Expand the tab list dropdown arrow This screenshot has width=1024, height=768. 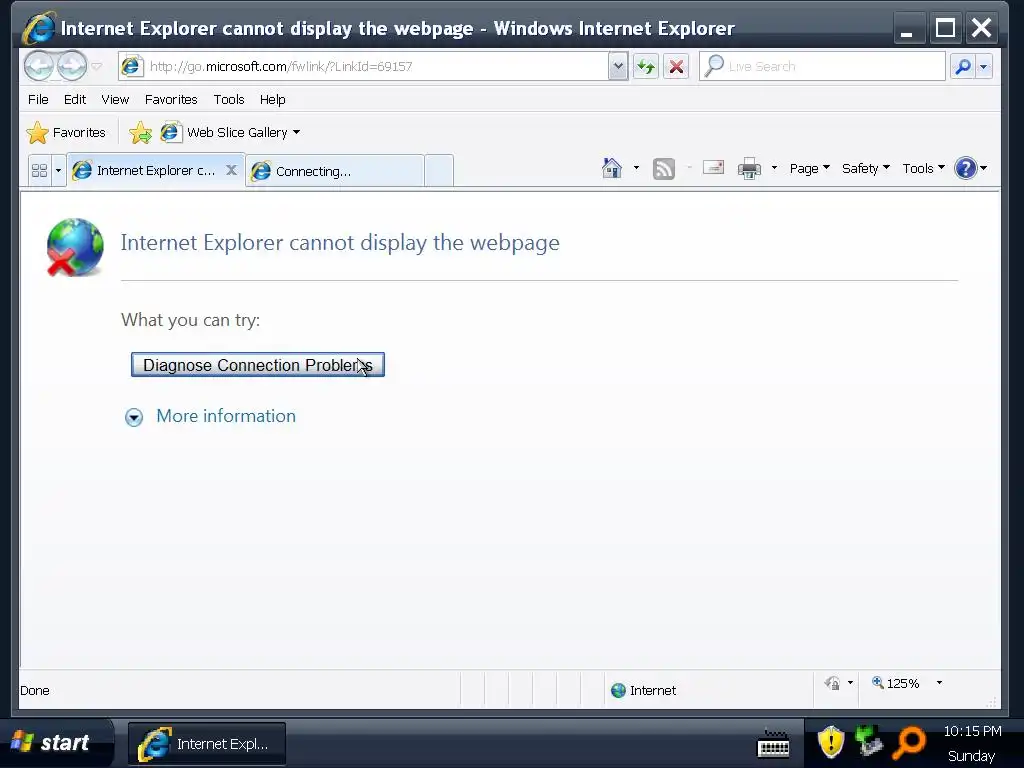58,170
